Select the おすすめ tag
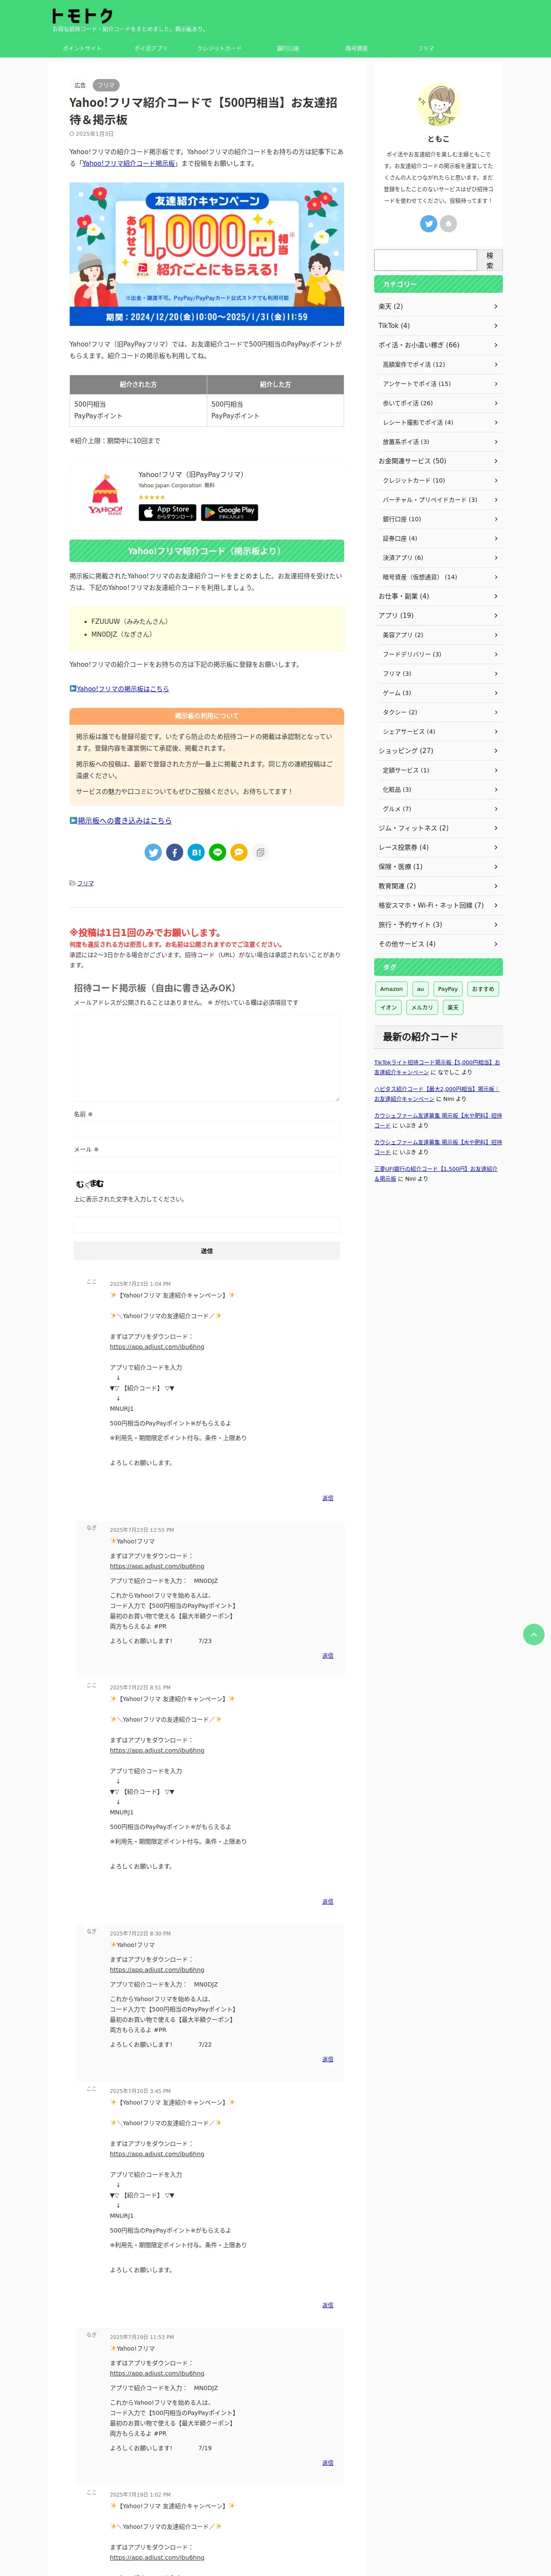 coord(483,989)
